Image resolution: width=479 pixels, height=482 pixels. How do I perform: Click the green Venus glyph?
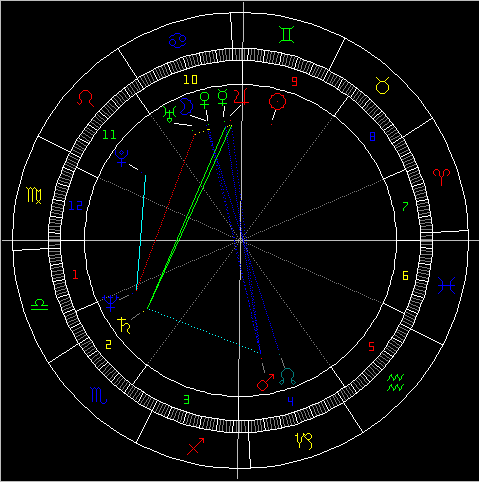[204, 100]
